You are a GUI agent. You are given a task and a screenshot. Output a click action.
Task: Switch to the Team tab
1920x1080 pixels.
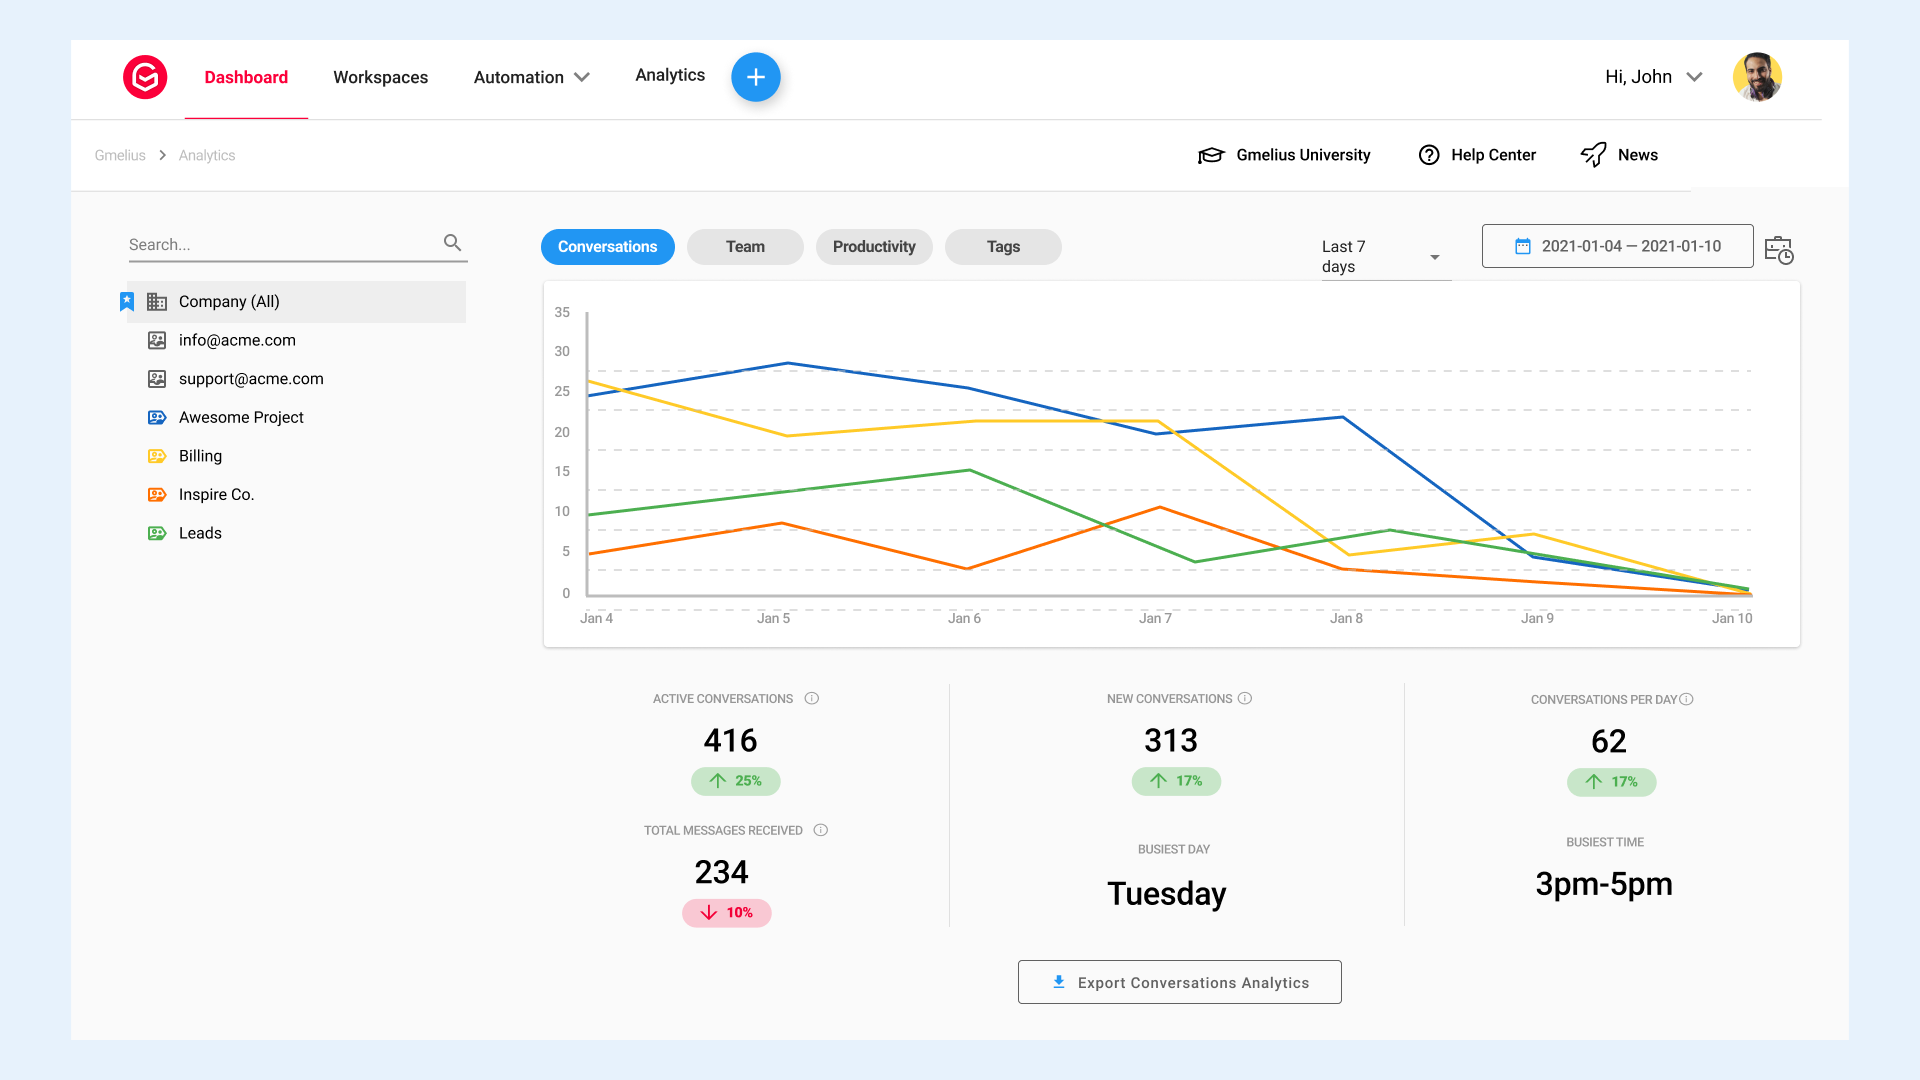point(745,246)
